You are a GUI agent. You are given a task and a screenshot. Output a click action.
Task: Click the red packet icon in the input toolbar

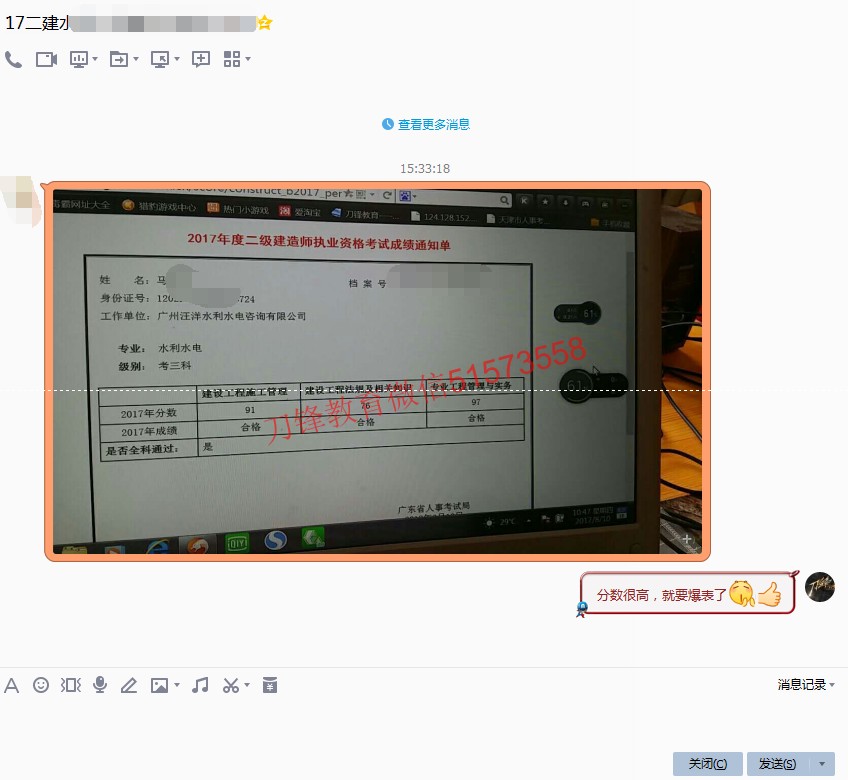(270, 685)
